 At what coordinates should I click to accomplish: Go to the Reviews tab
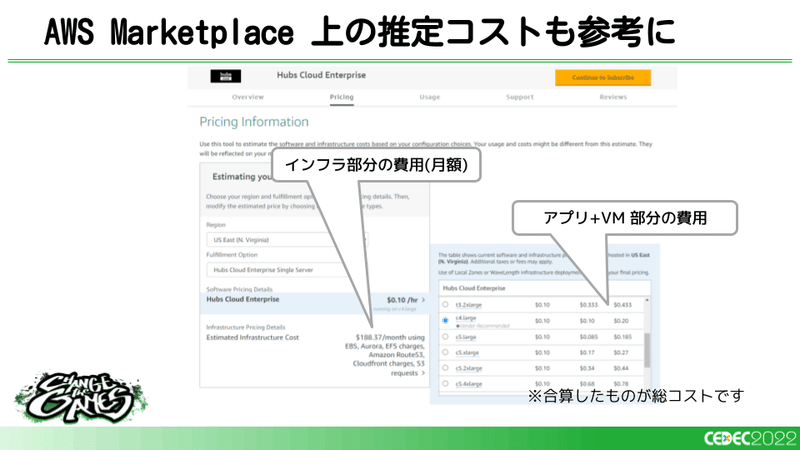(x=613, y=97)
